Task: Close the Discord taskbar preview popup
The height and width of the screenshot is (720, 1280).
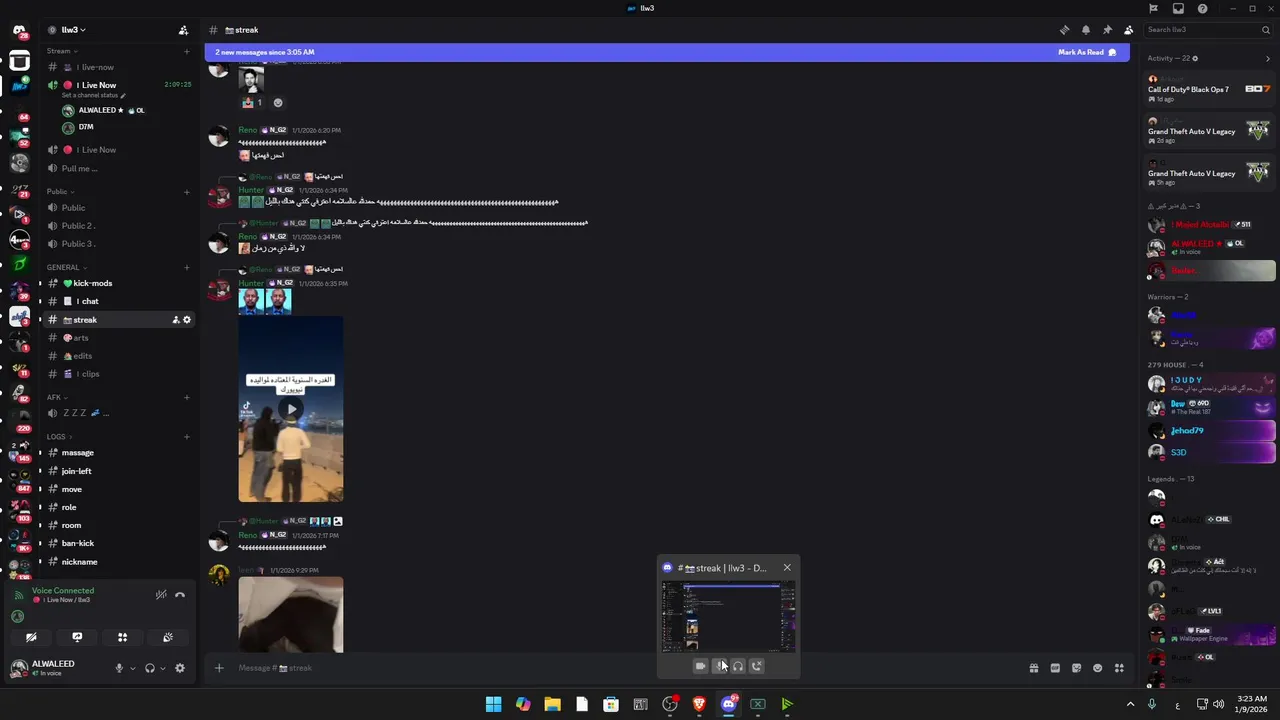Action: coord(787,568)
